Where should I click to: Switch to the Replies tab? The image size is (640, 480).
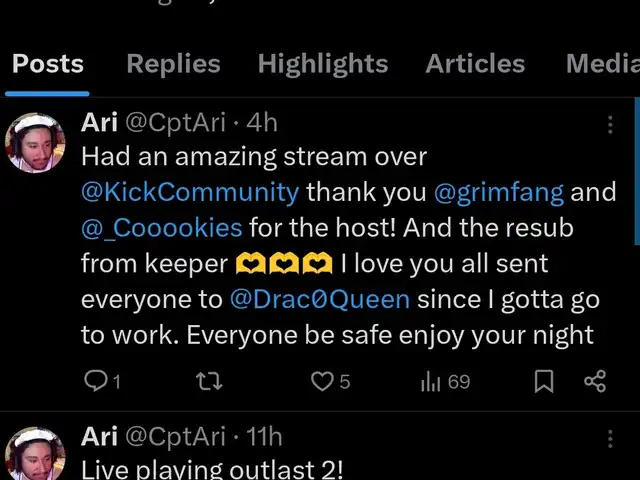pyautogui.click(x=173, y=64)
